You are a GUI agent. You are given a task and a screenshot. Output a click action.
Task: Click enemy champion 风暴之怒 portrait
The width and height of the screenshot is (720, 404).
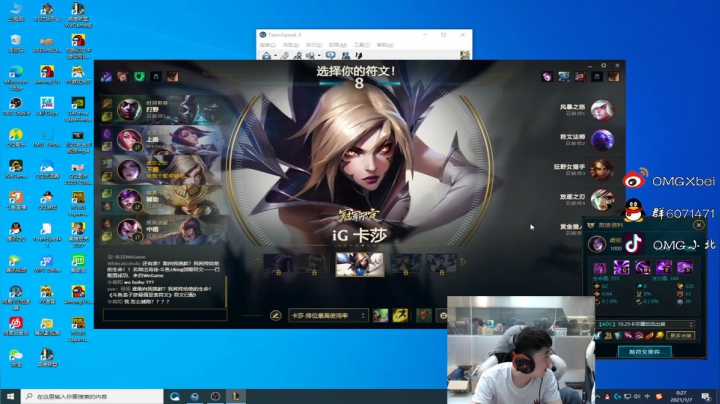[x=602, y=110]
